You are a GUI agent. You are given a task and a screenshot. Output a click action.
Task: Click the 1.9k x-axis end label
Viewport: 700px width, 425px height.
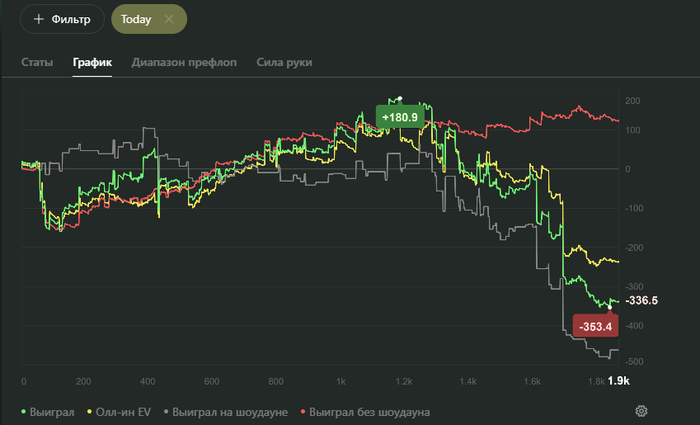[619, 381]
